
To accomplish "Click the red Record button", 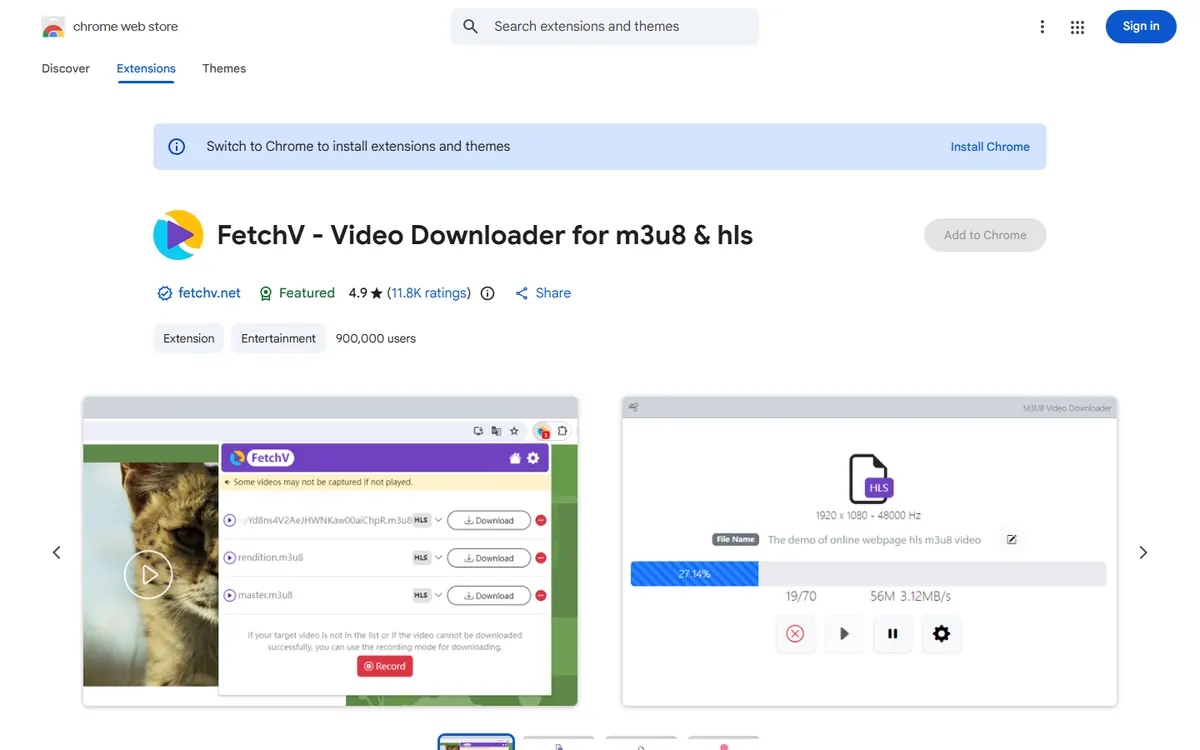I will tap(385, 666).
